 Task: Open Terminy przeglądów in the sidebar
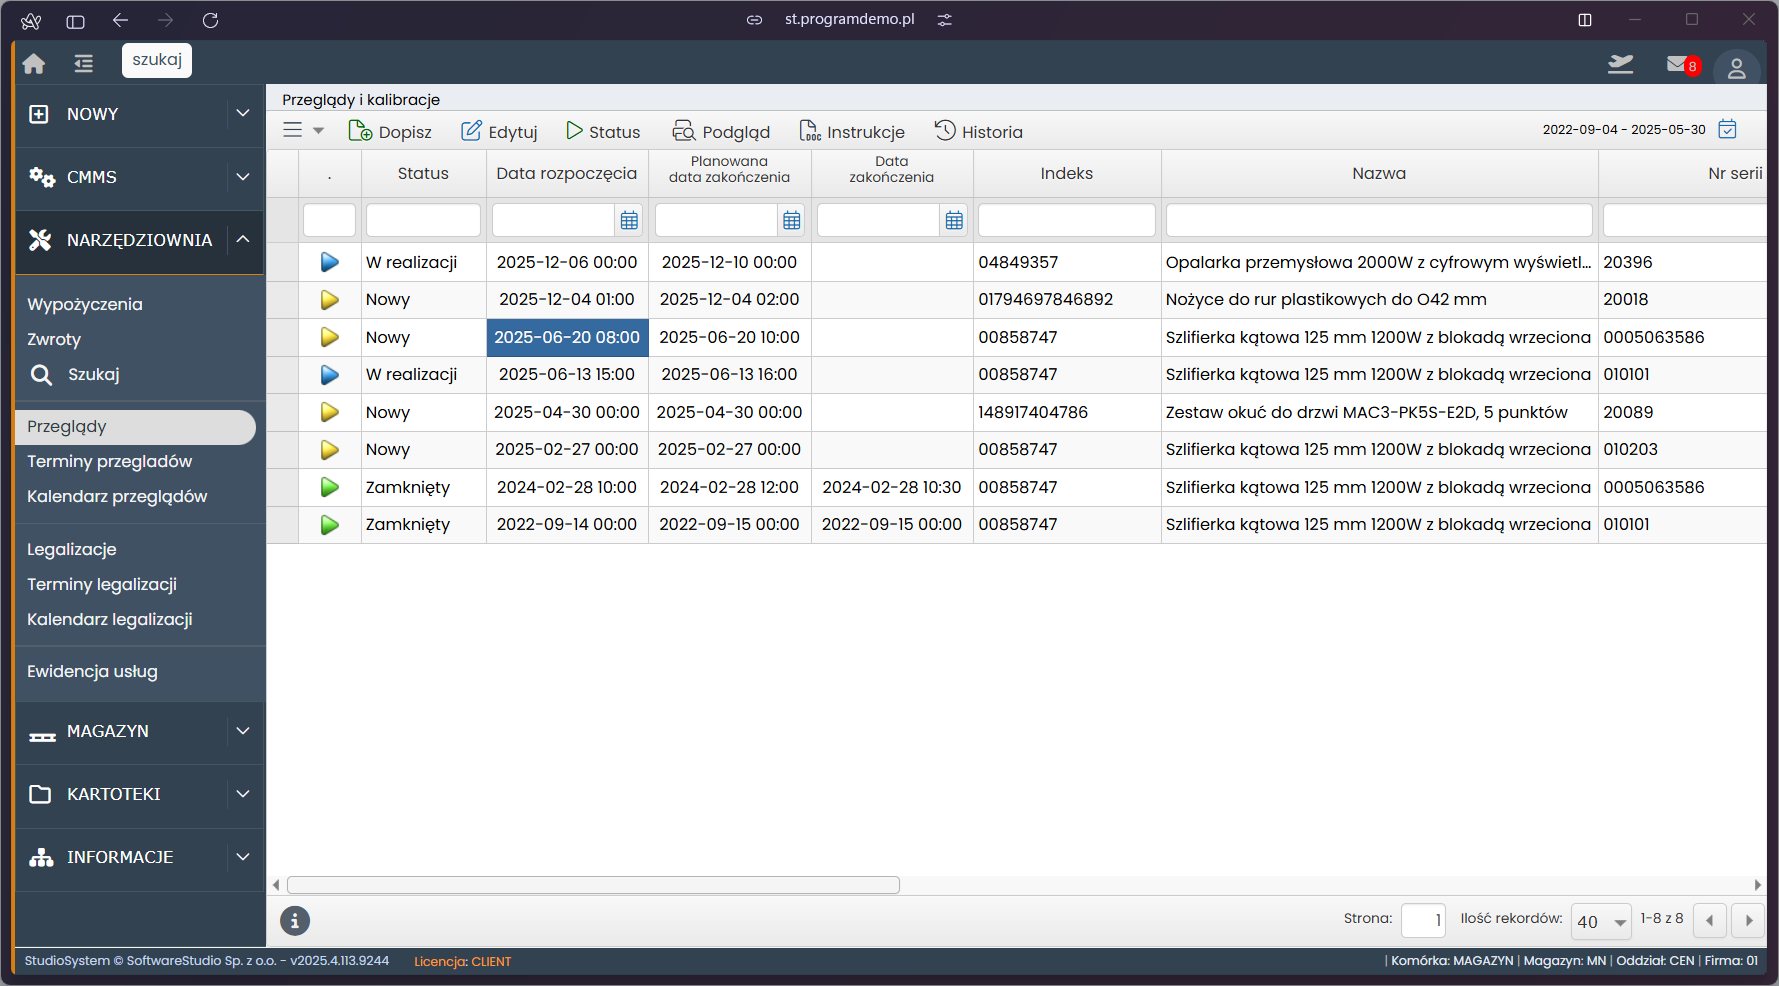click(x=110, y=461)
